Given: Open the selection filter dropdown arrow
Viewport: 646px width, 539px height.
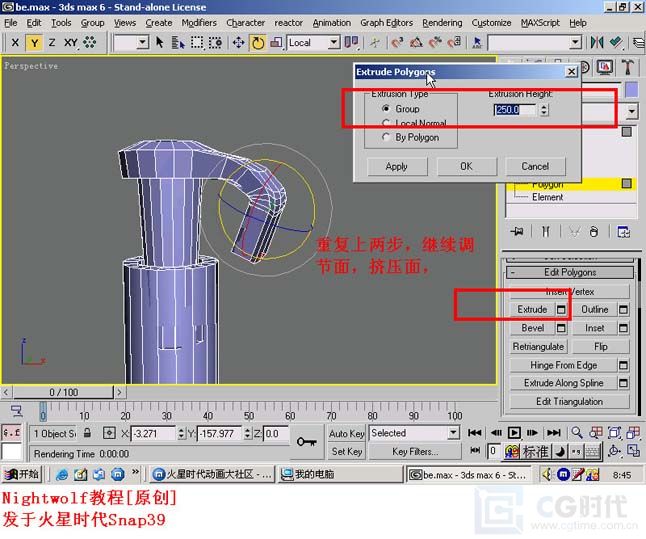Looking at the screenshot, I should click(143, 42).
